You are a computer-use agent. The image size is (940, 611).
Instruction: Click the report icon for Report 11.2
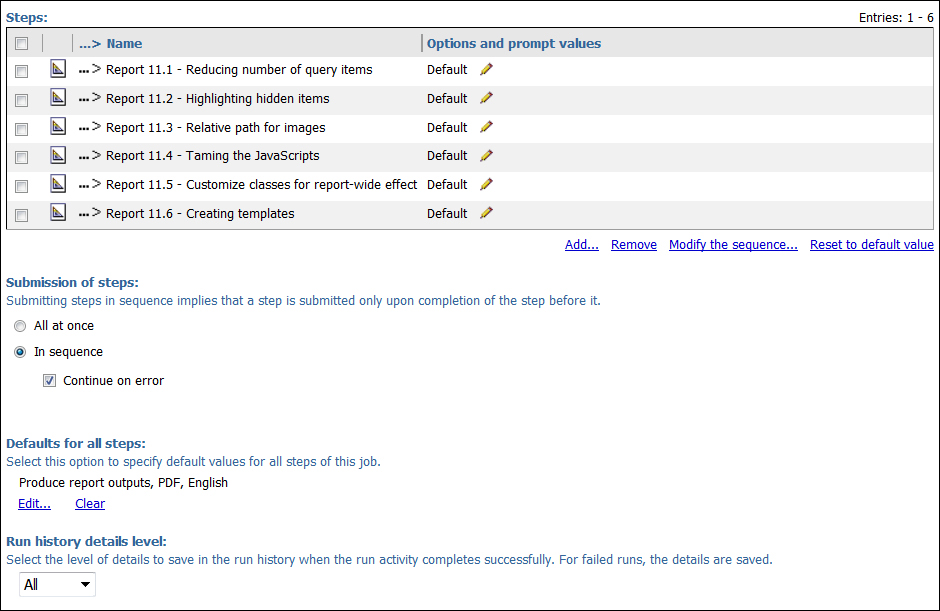[58, 97]
